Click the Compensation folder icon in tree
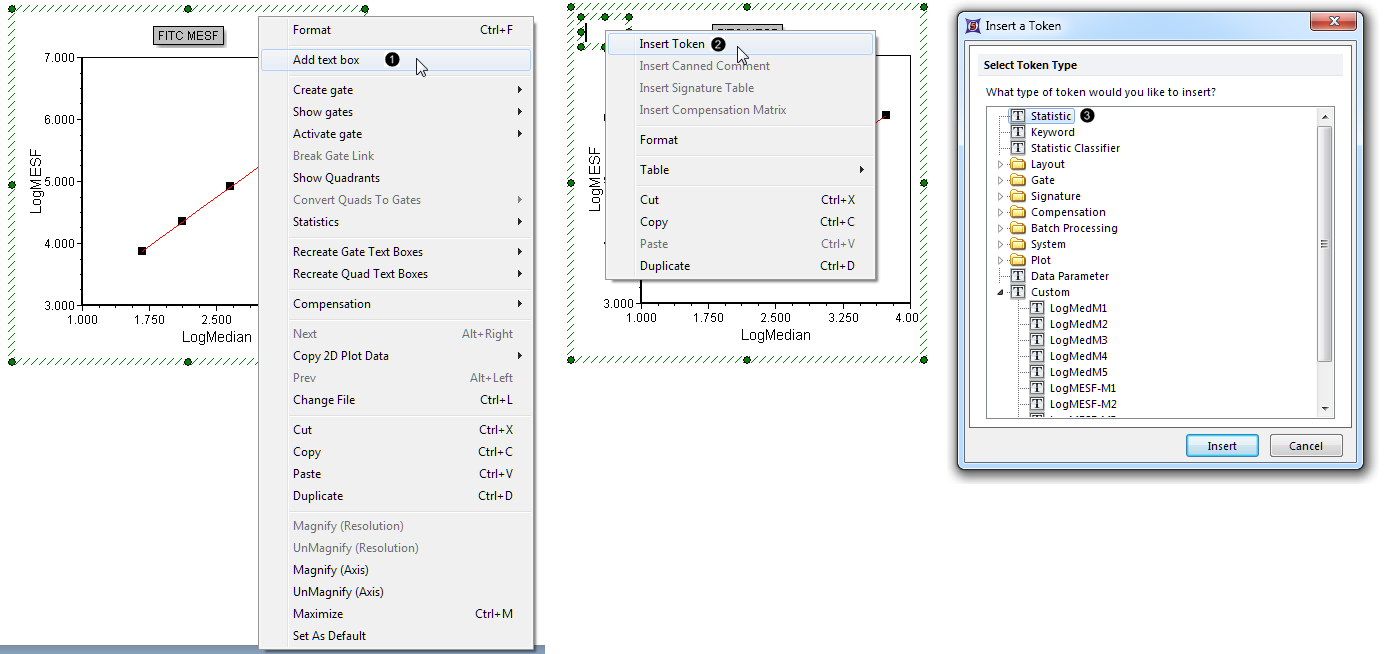 click(x=1018, y=212)
